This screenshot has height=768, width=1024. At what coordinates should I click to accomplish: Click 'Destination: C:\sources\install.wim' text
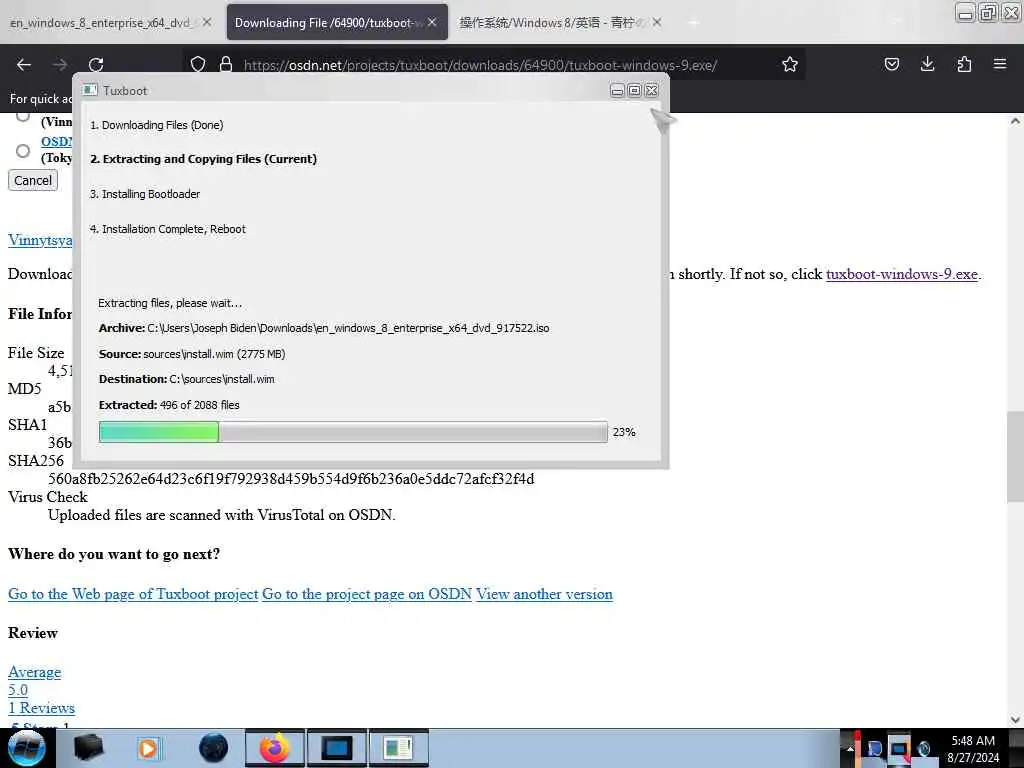click(x=187, y=379)
